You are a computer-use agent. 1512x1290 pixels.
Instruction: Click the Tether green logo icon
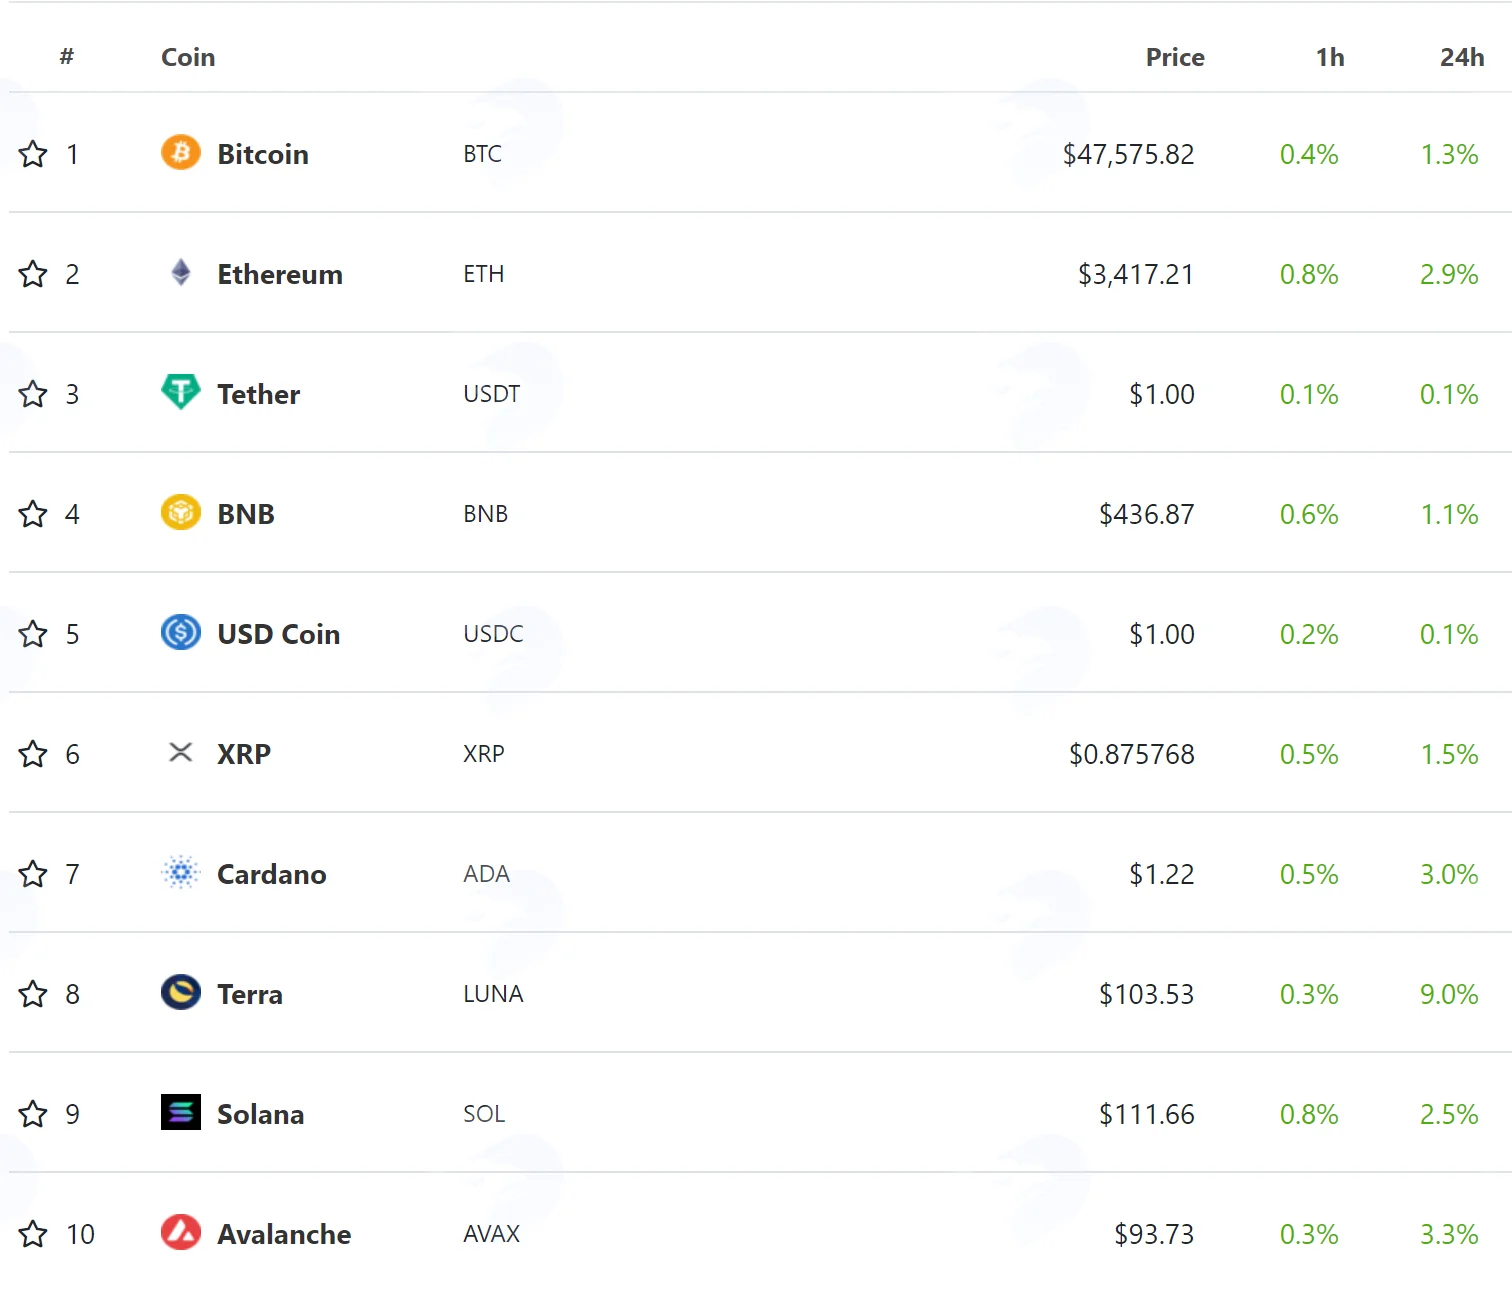click(181, 391)
